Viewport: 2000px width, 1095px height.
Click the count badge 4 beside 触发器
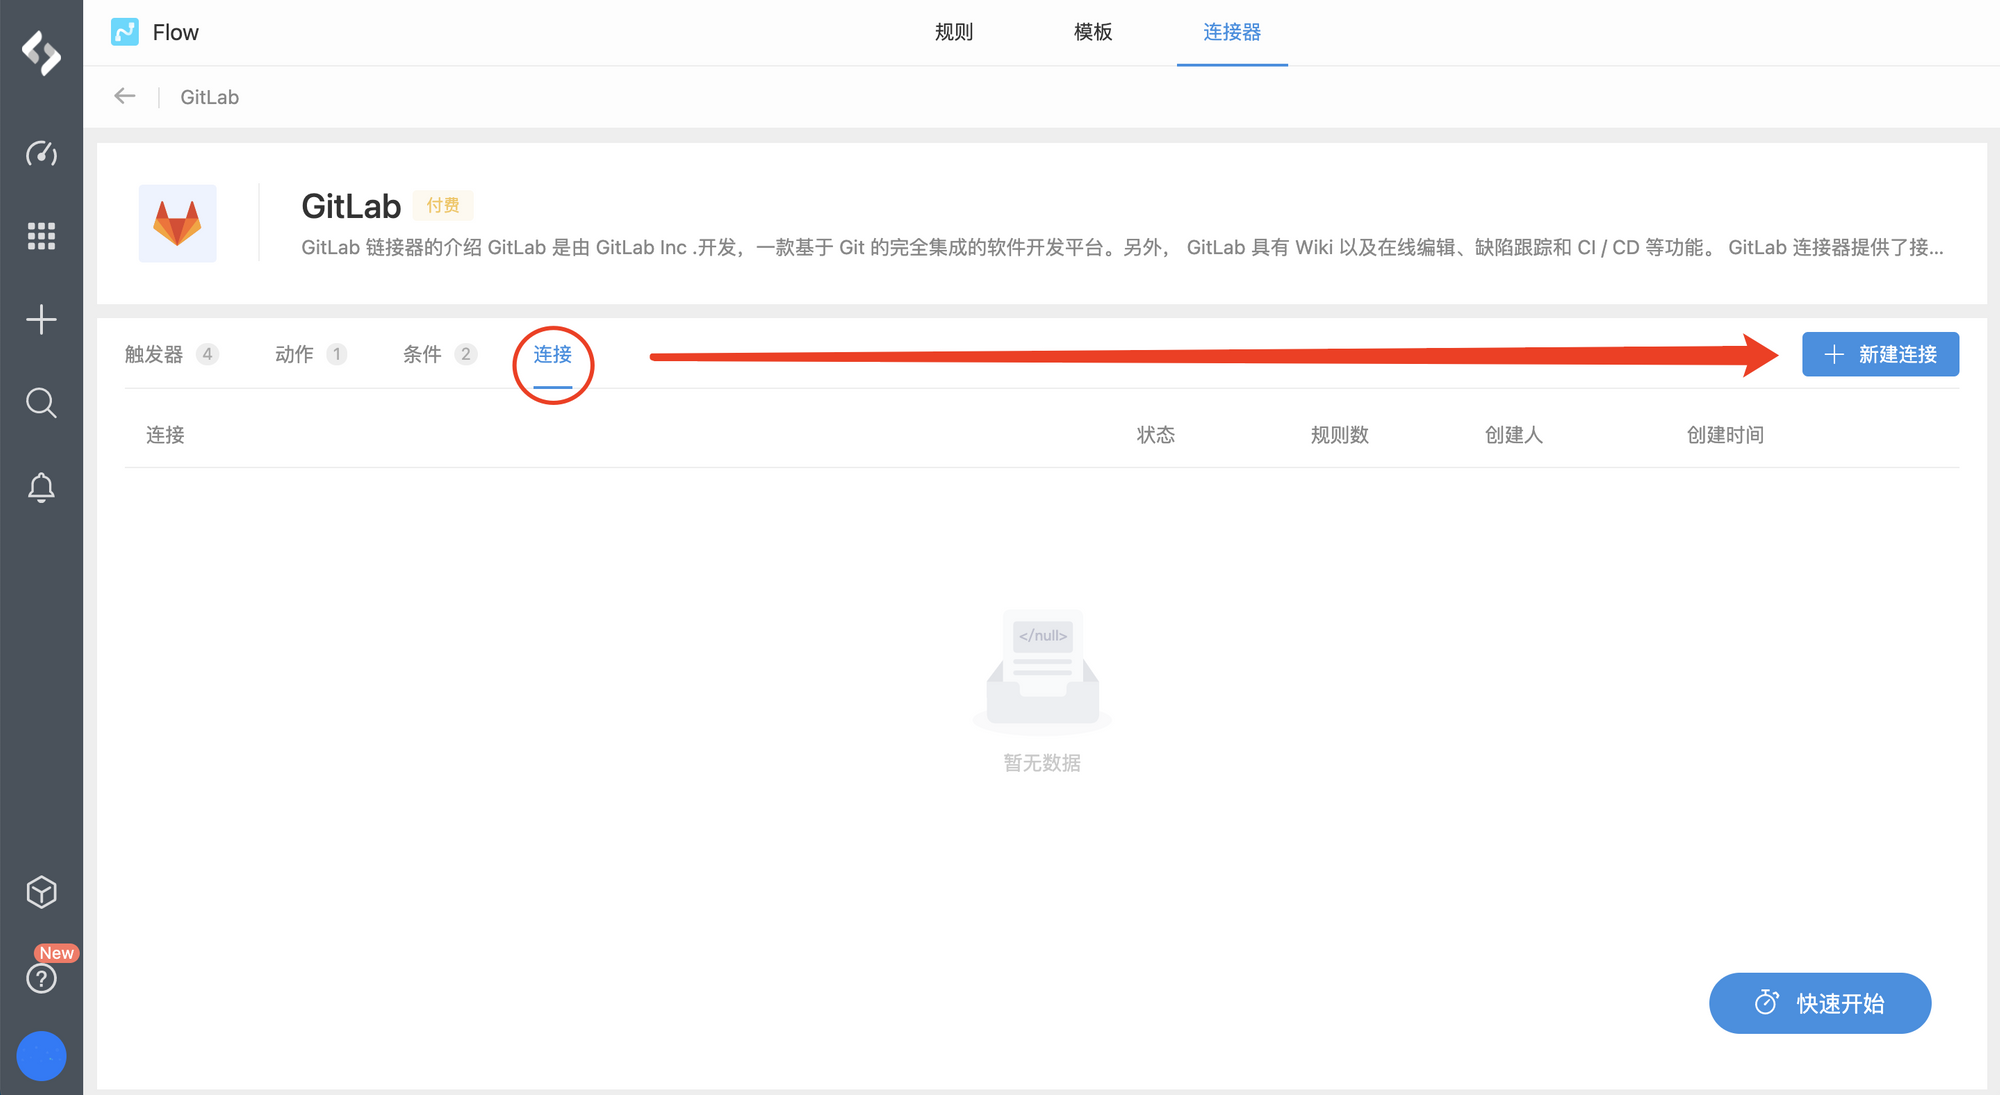pyautogui.click(x=207, y=354)
